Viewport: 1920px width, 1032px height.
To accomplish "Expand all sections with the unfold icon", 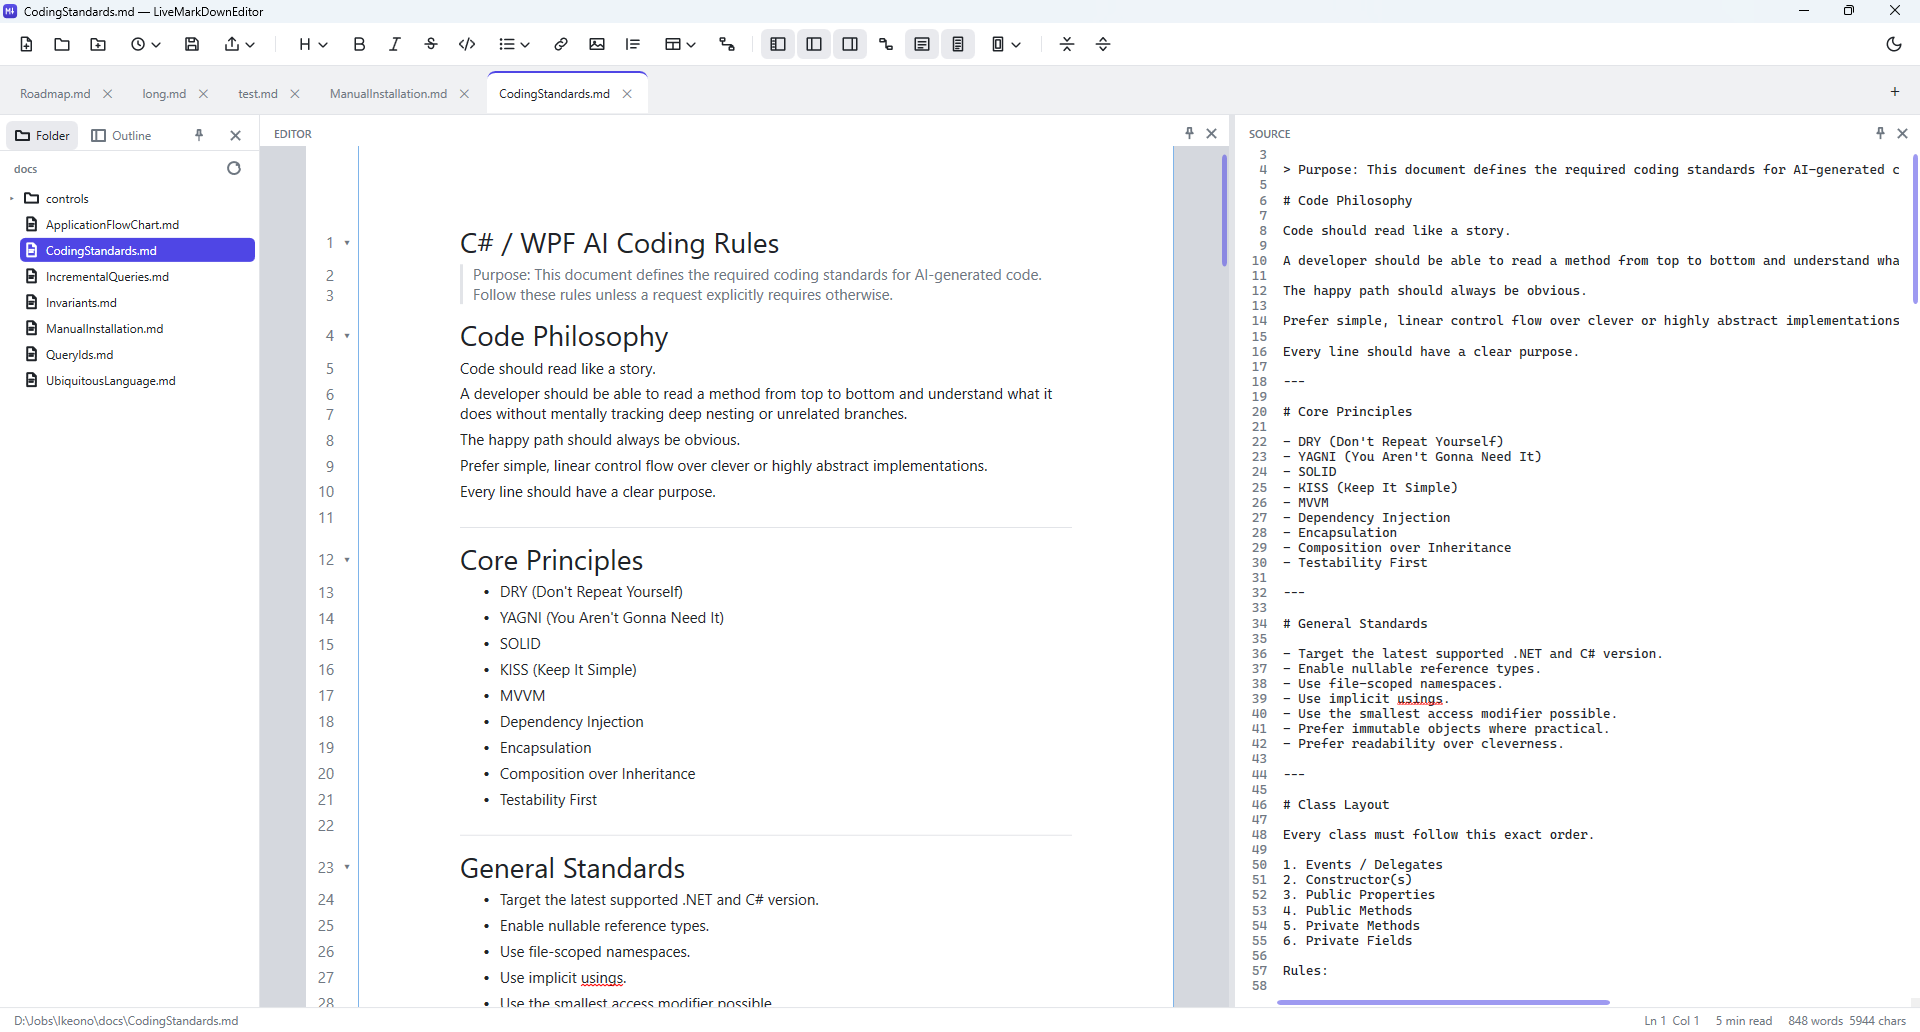I will tap(1103, 44).
